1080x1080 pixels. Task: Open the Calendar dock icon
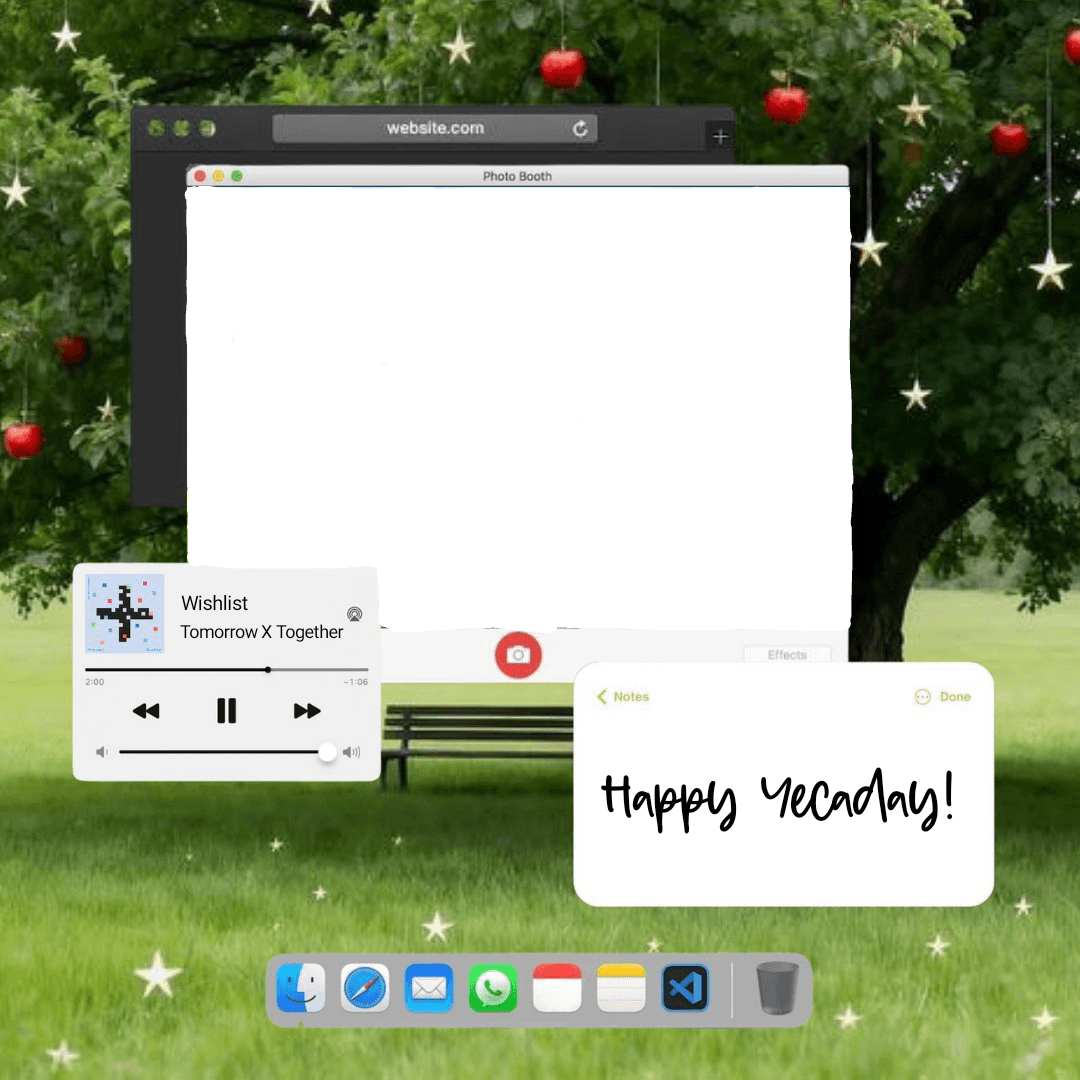point(557,988)
